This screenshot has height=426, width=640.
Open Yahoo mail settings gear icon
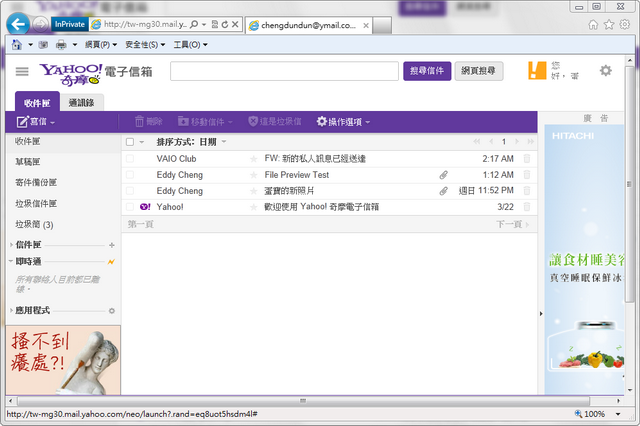pos(606,71)
